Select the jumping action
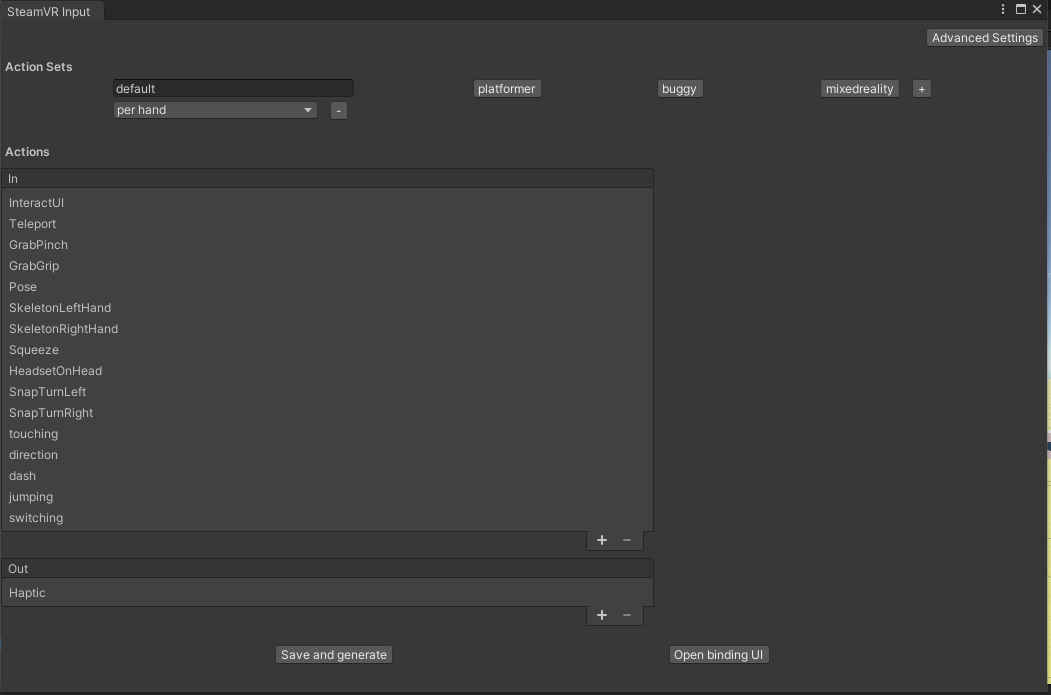 [328, 497]
